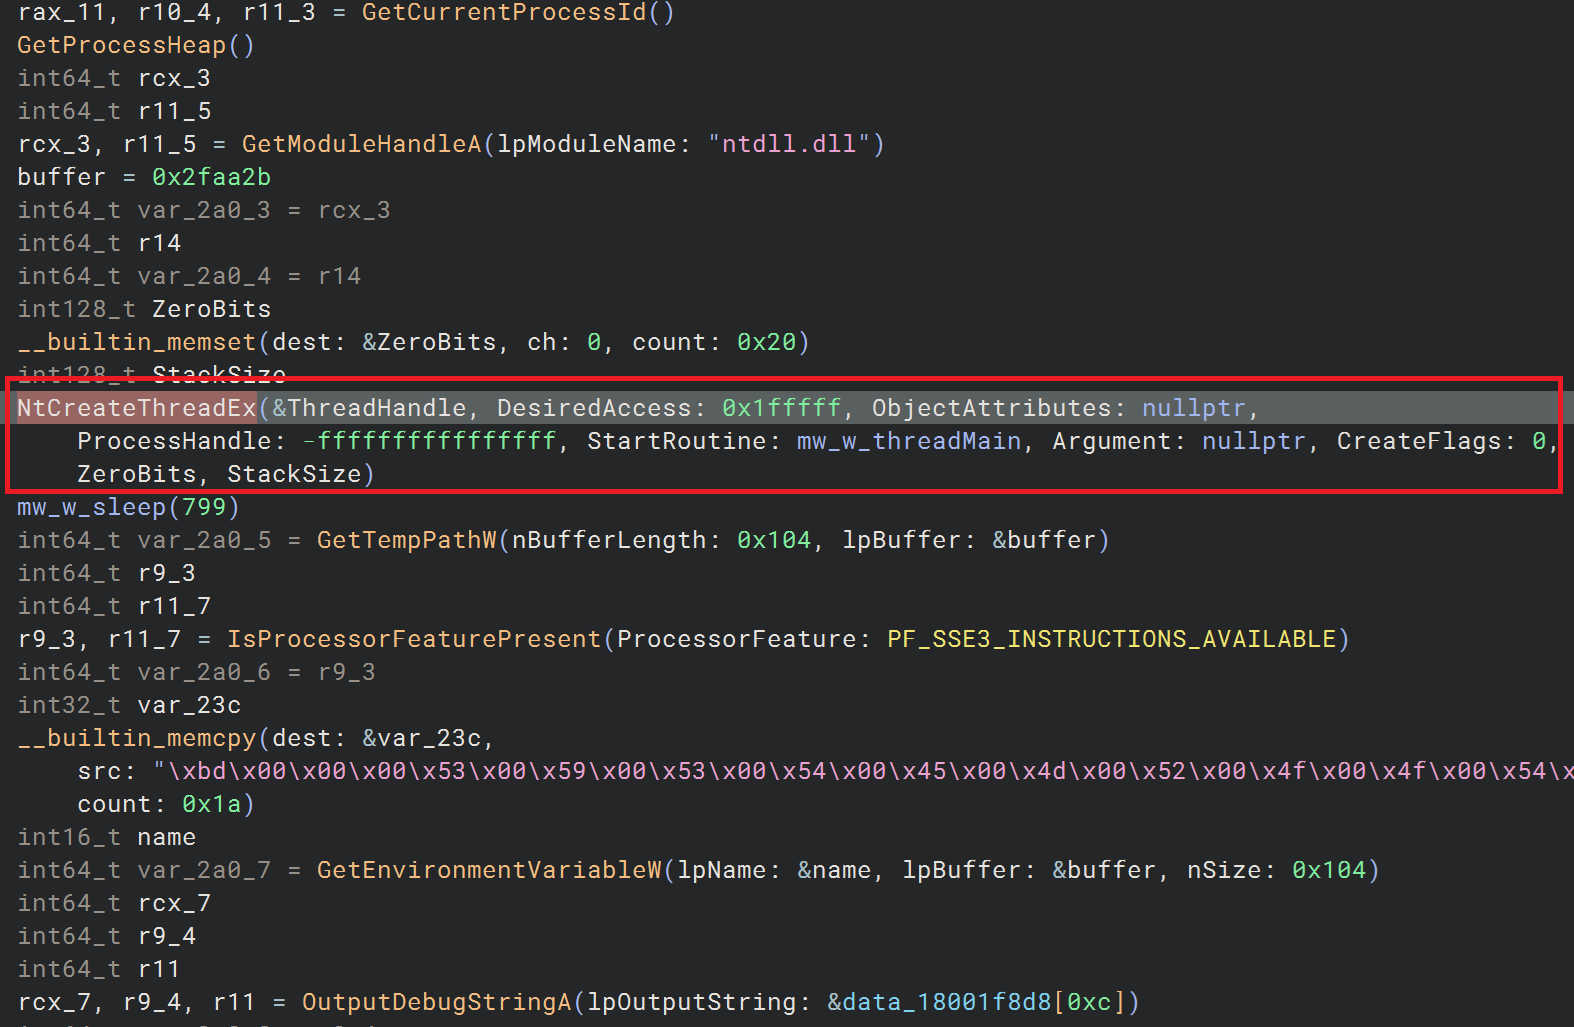1574x1027 pixels.
Task: Click the GetTempPathW function call
Action: click(x=406, y=540)
